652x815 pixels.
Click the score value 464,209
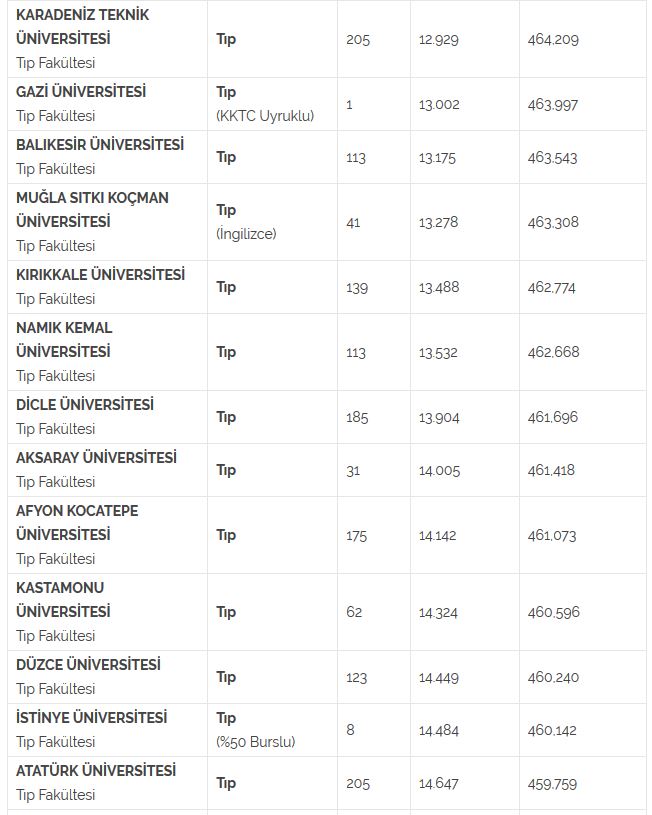click(555, 40)
